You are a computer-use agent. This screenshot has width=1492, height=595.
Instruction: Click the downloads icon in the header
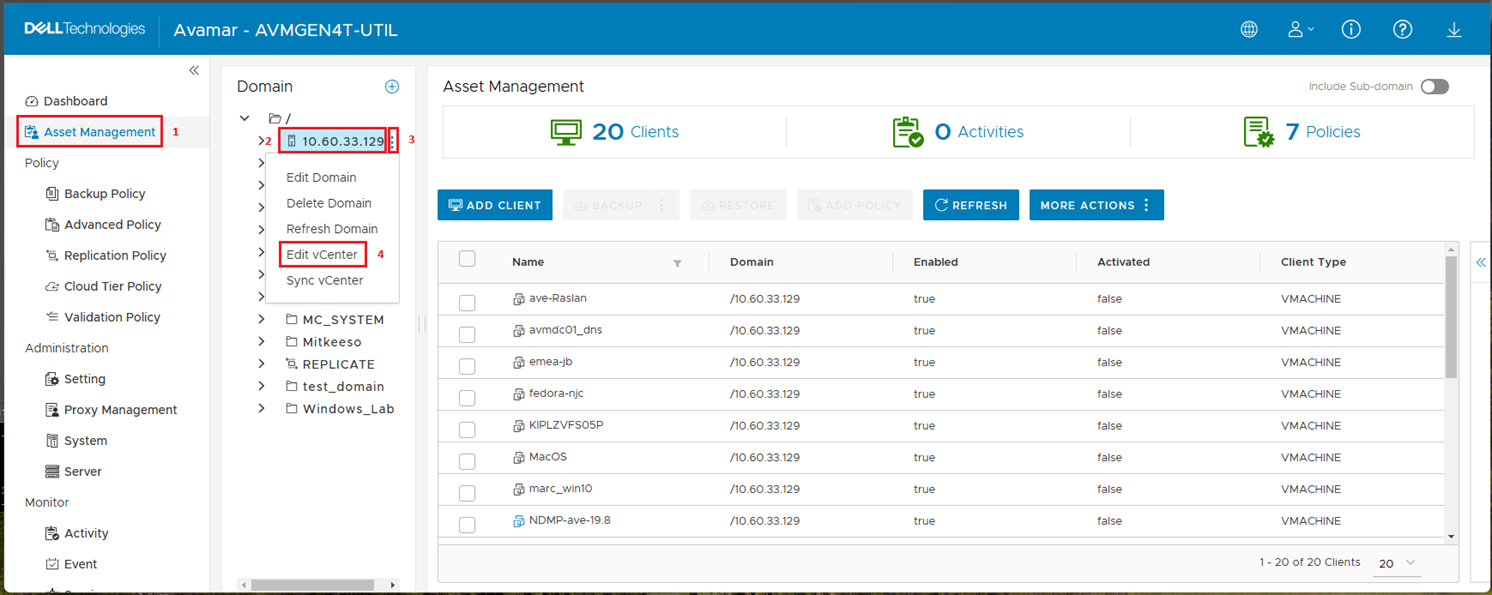click(1454, 29)
